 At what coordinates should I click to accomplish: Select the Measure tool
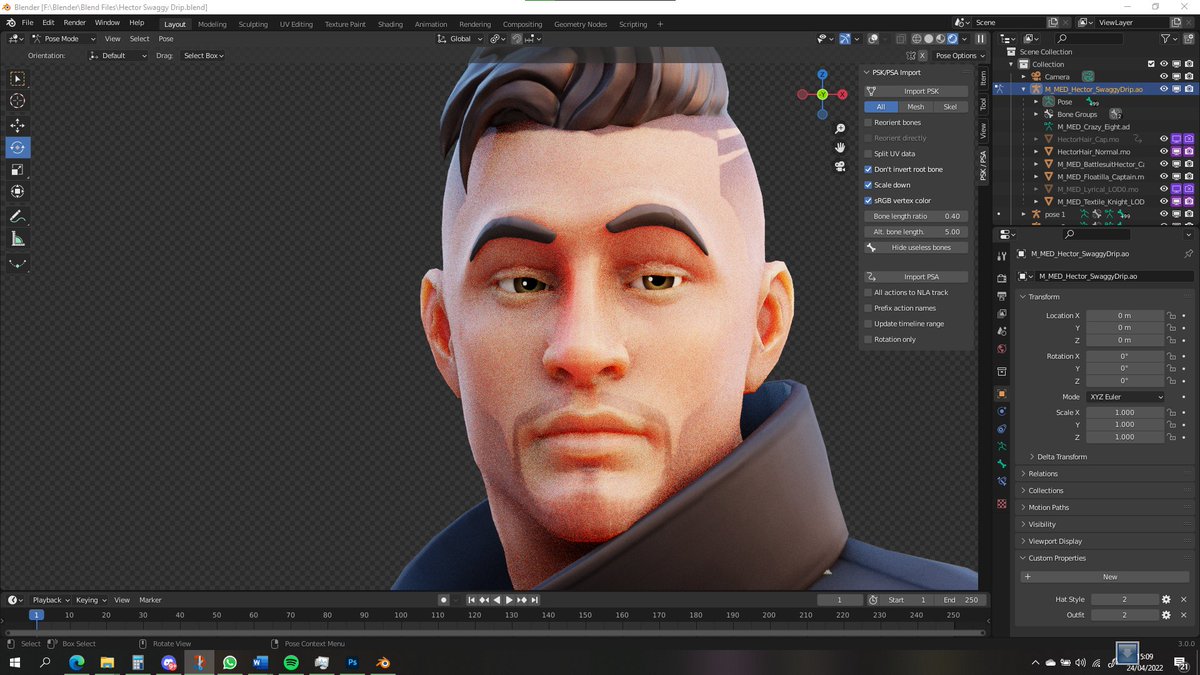[x=18, y=239]
